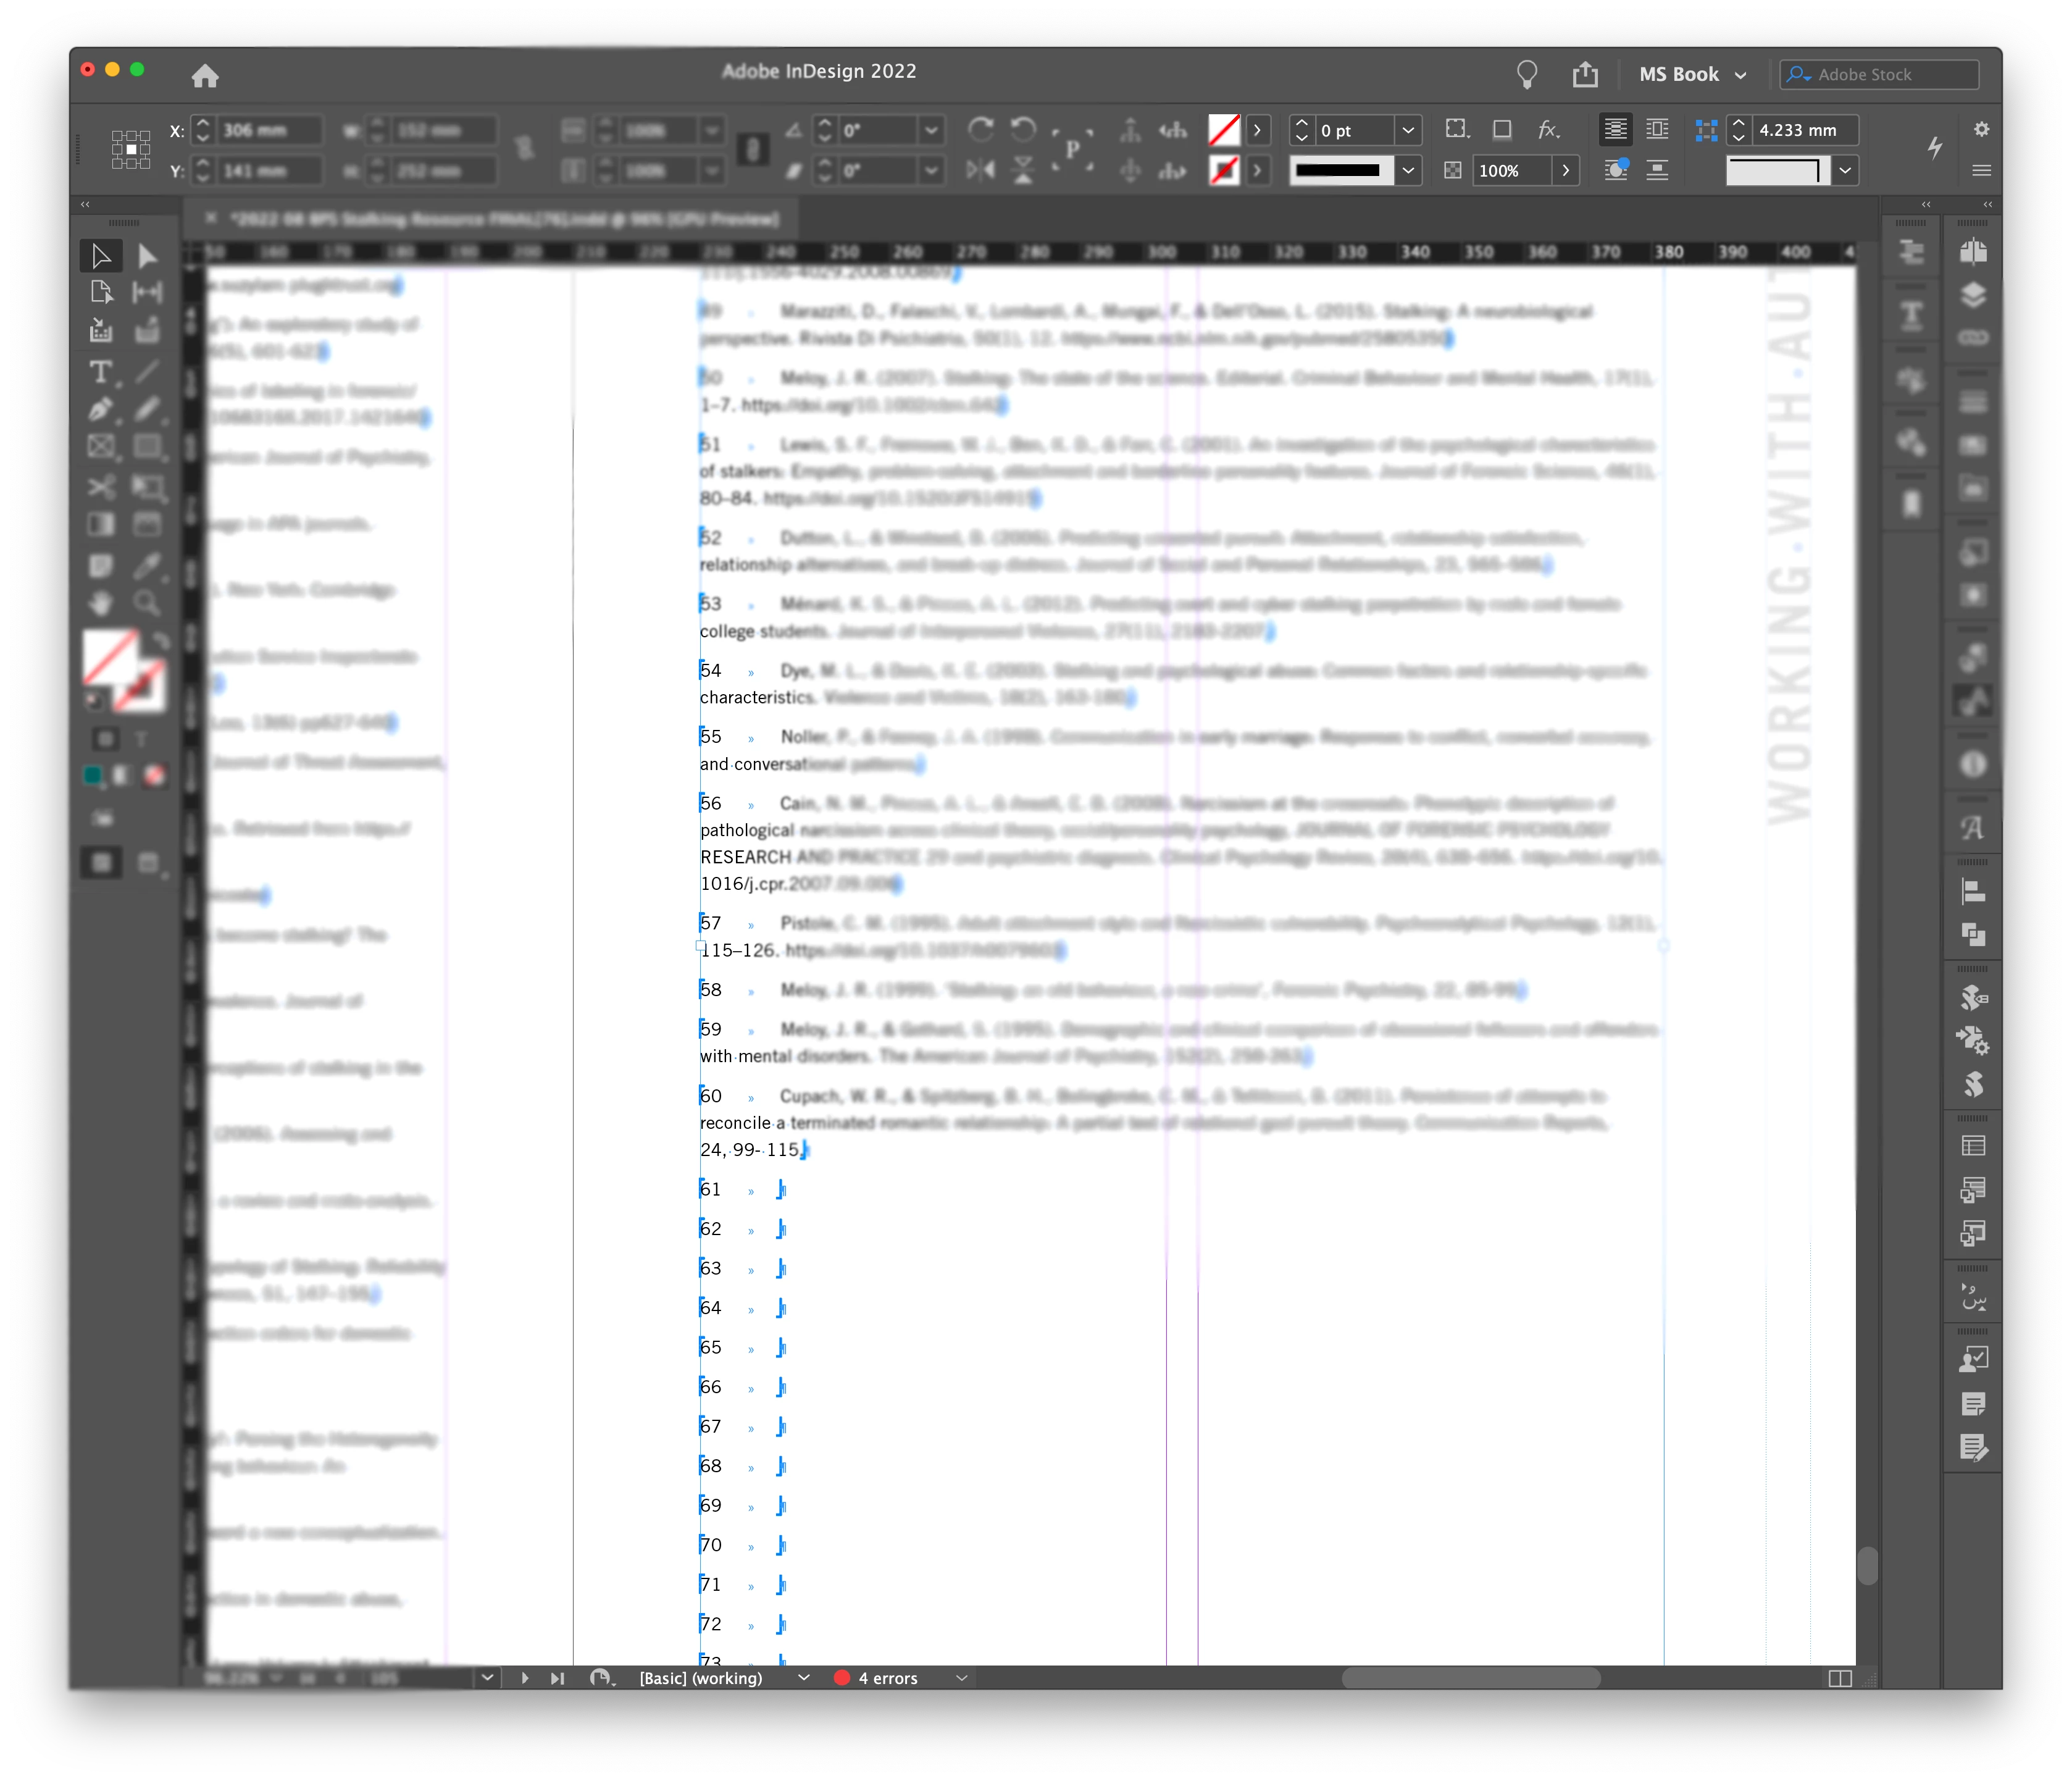2072x1781 pixels.
Task: Click the 4 errors preflight status
Action: click(x=887, y=1678)
